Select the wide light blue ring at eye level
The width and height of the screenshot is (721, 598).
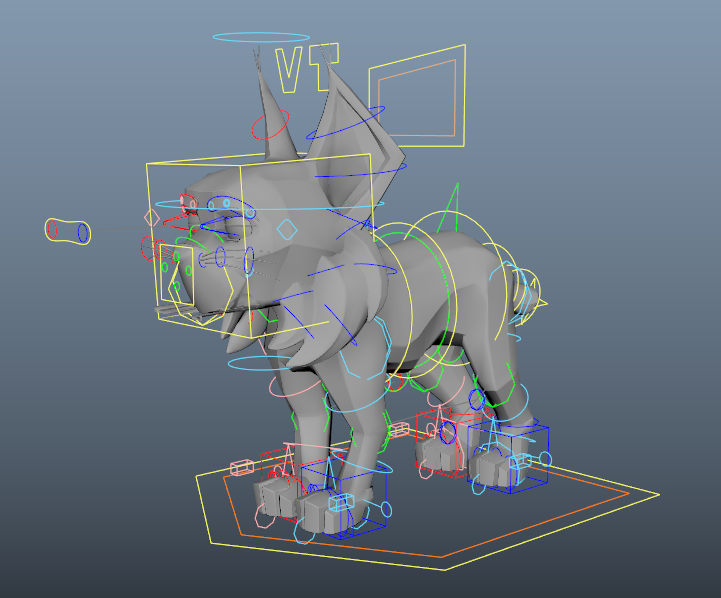(x=269, y=205)
